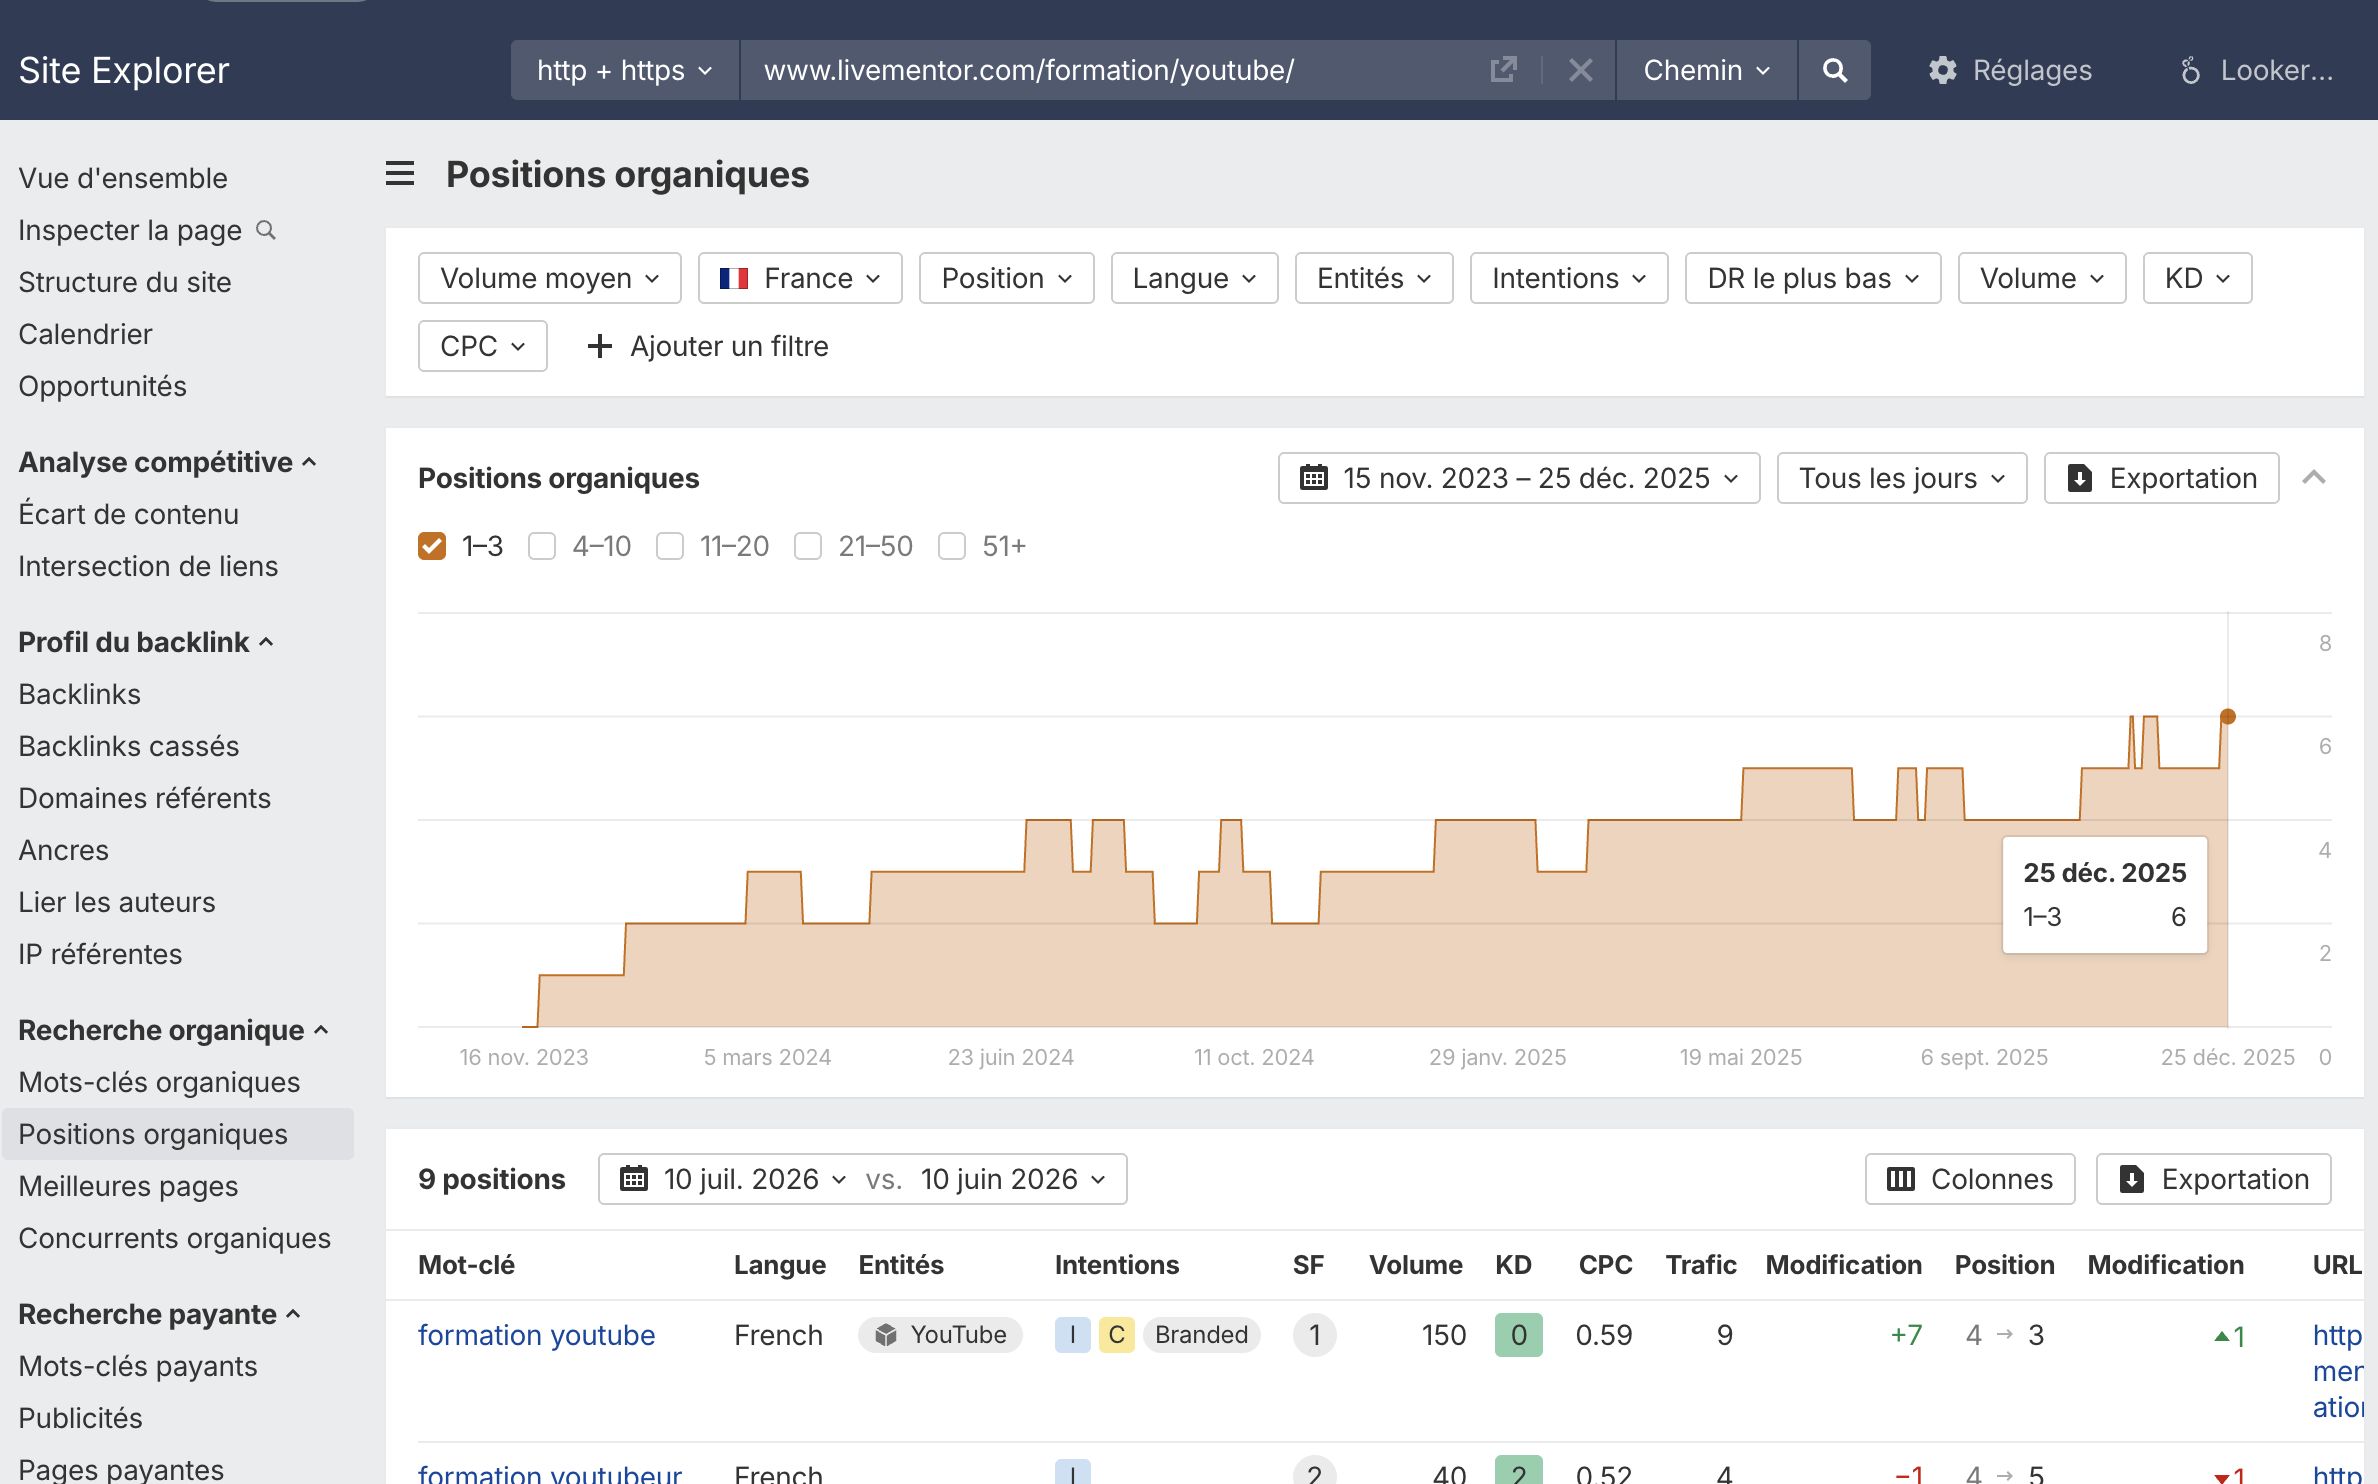The height and width of the screenshot is (1484, 2378).
Task: Open Mots-clés organiques report
Action: point(159,1082)
